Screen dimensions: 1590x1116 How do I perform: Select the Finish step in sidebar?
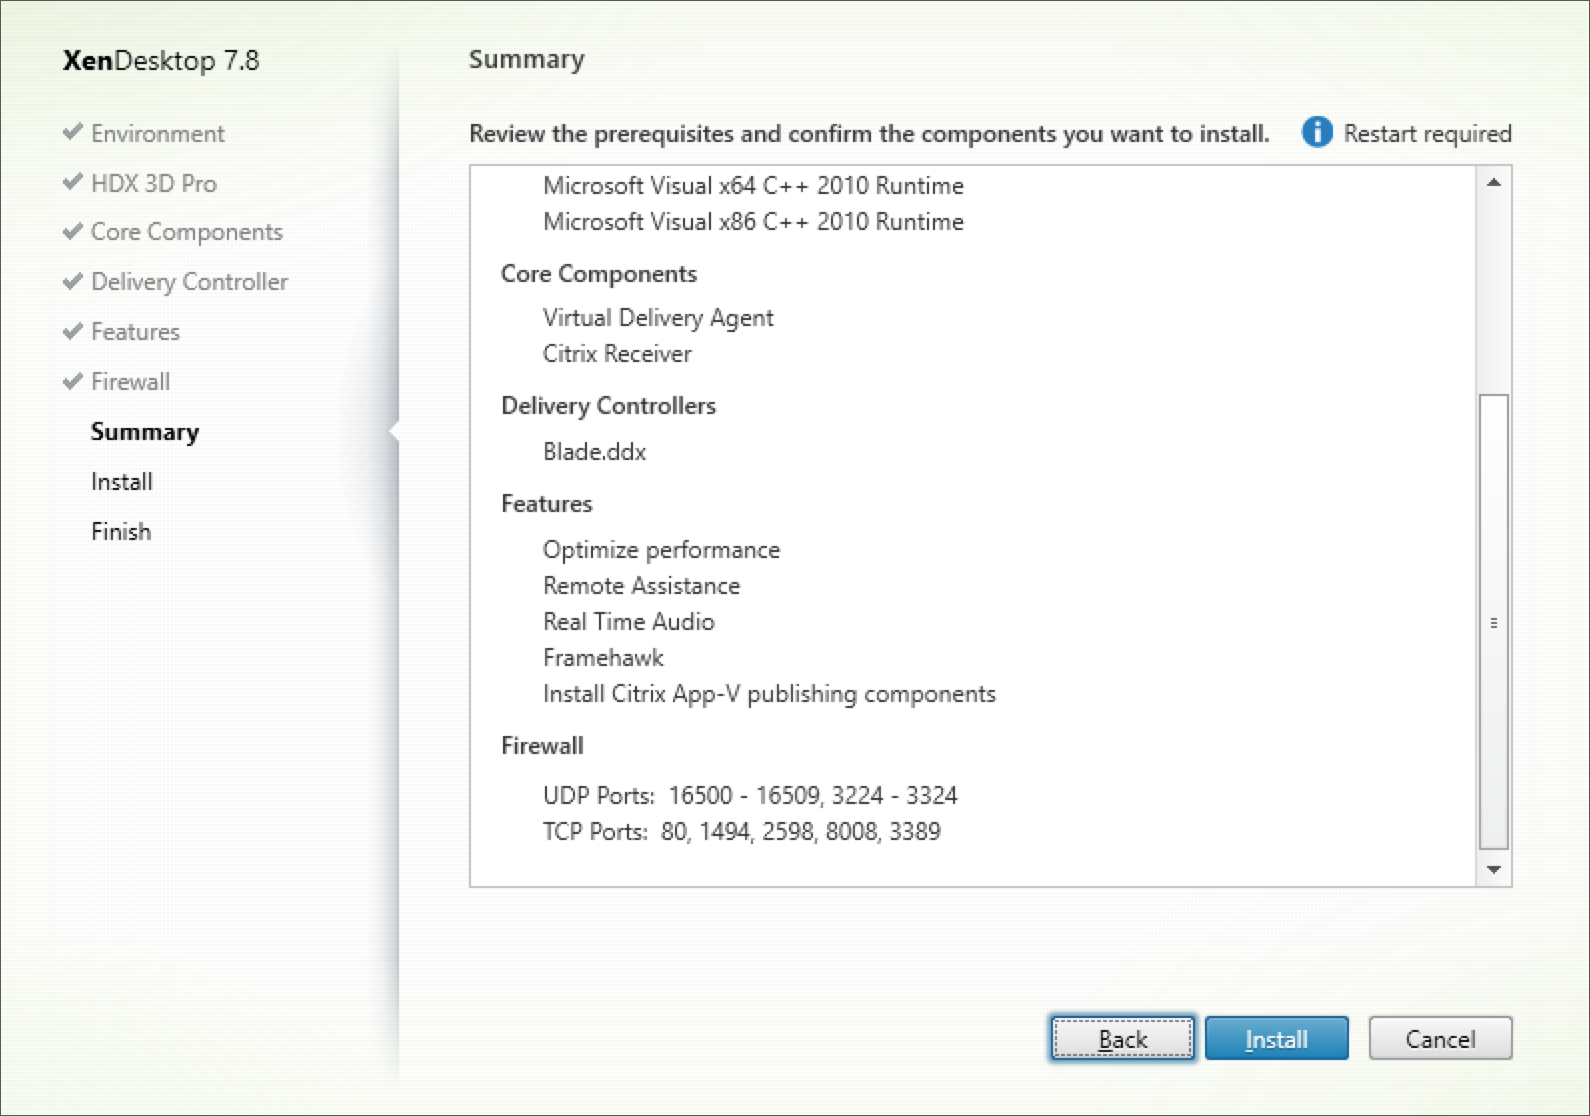click(x=121, y=532)
